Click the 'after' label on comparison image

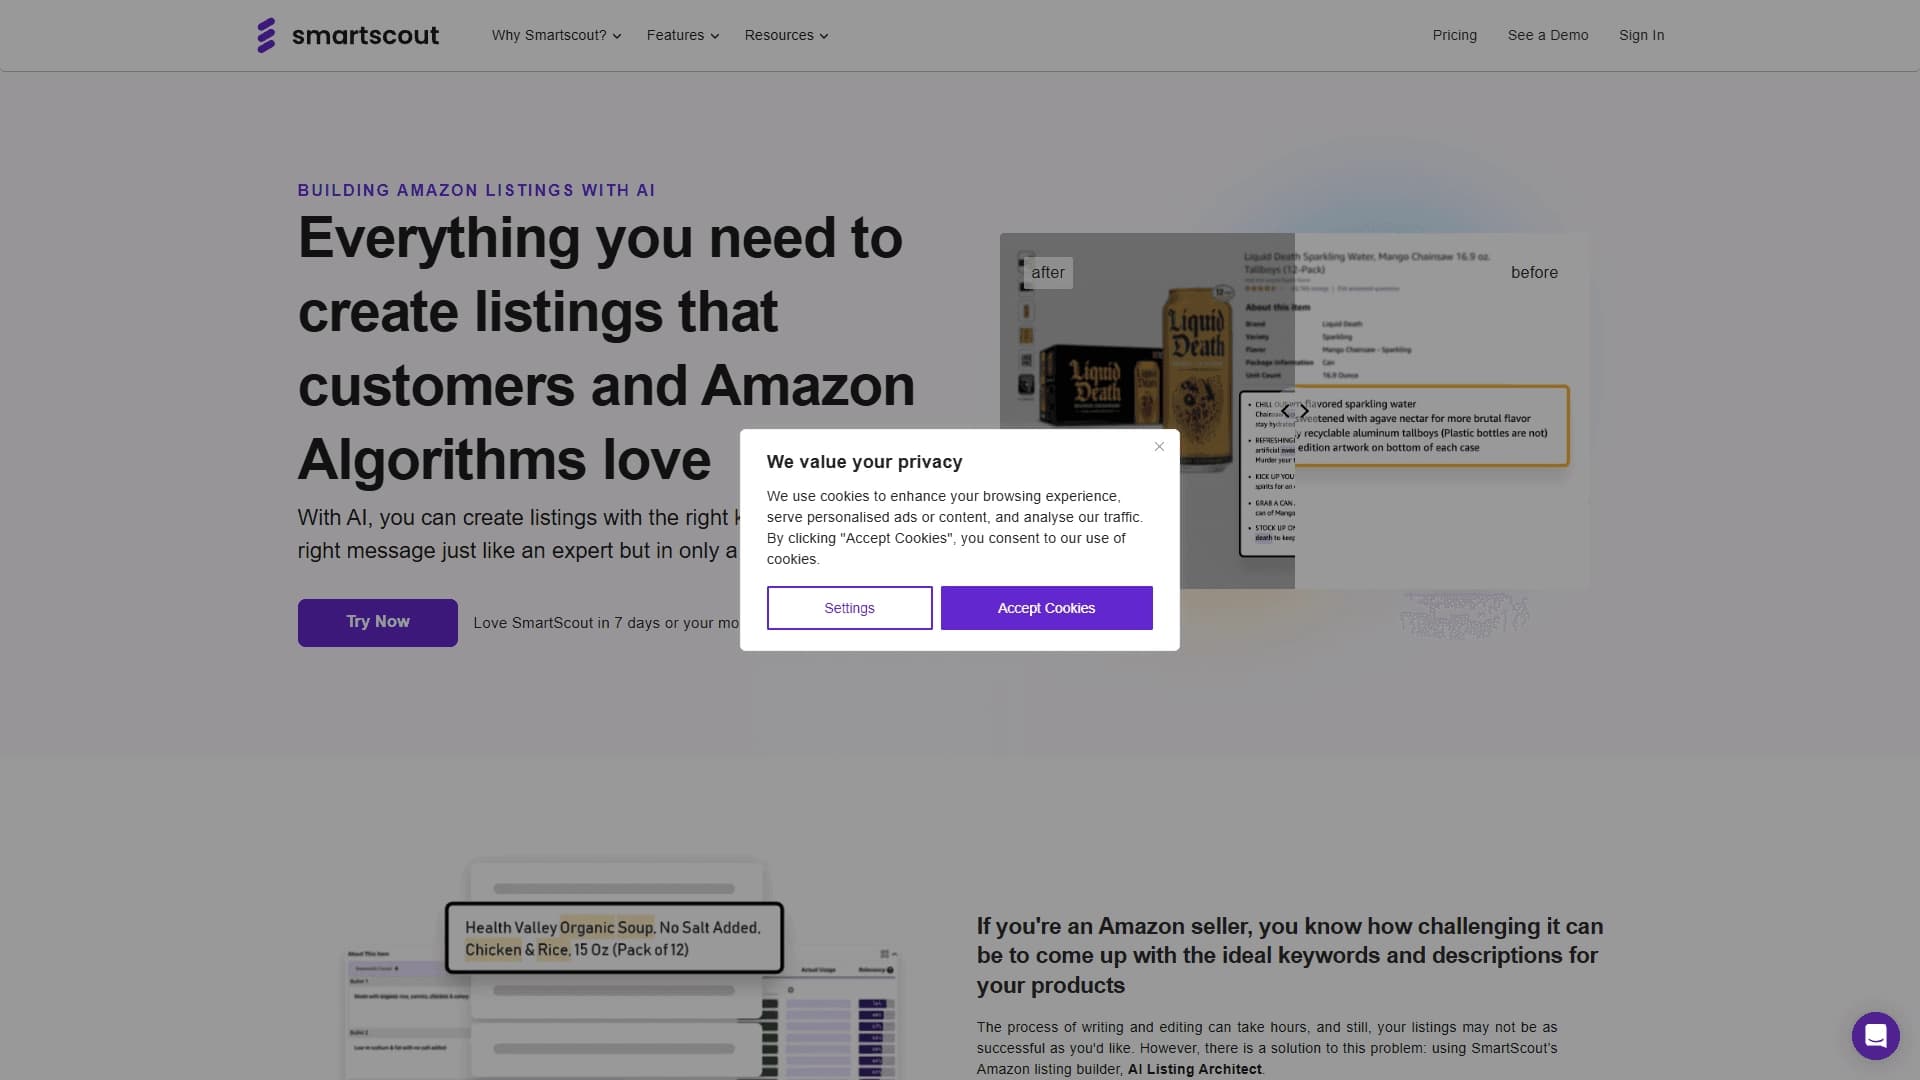(1048, 272)
